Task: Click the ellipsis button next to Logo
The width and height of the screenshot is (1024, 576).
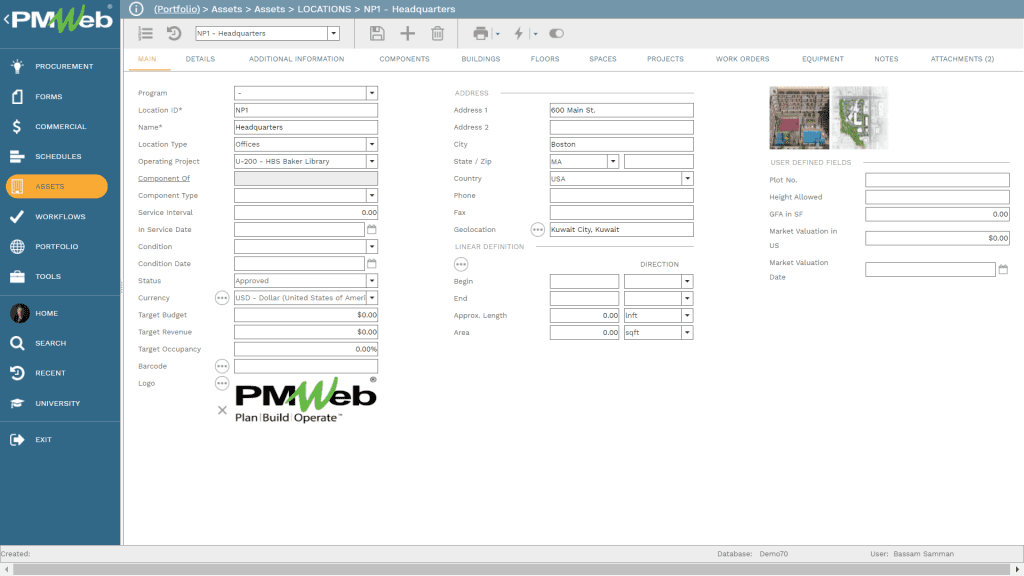Action: click(x=222, y=383)
